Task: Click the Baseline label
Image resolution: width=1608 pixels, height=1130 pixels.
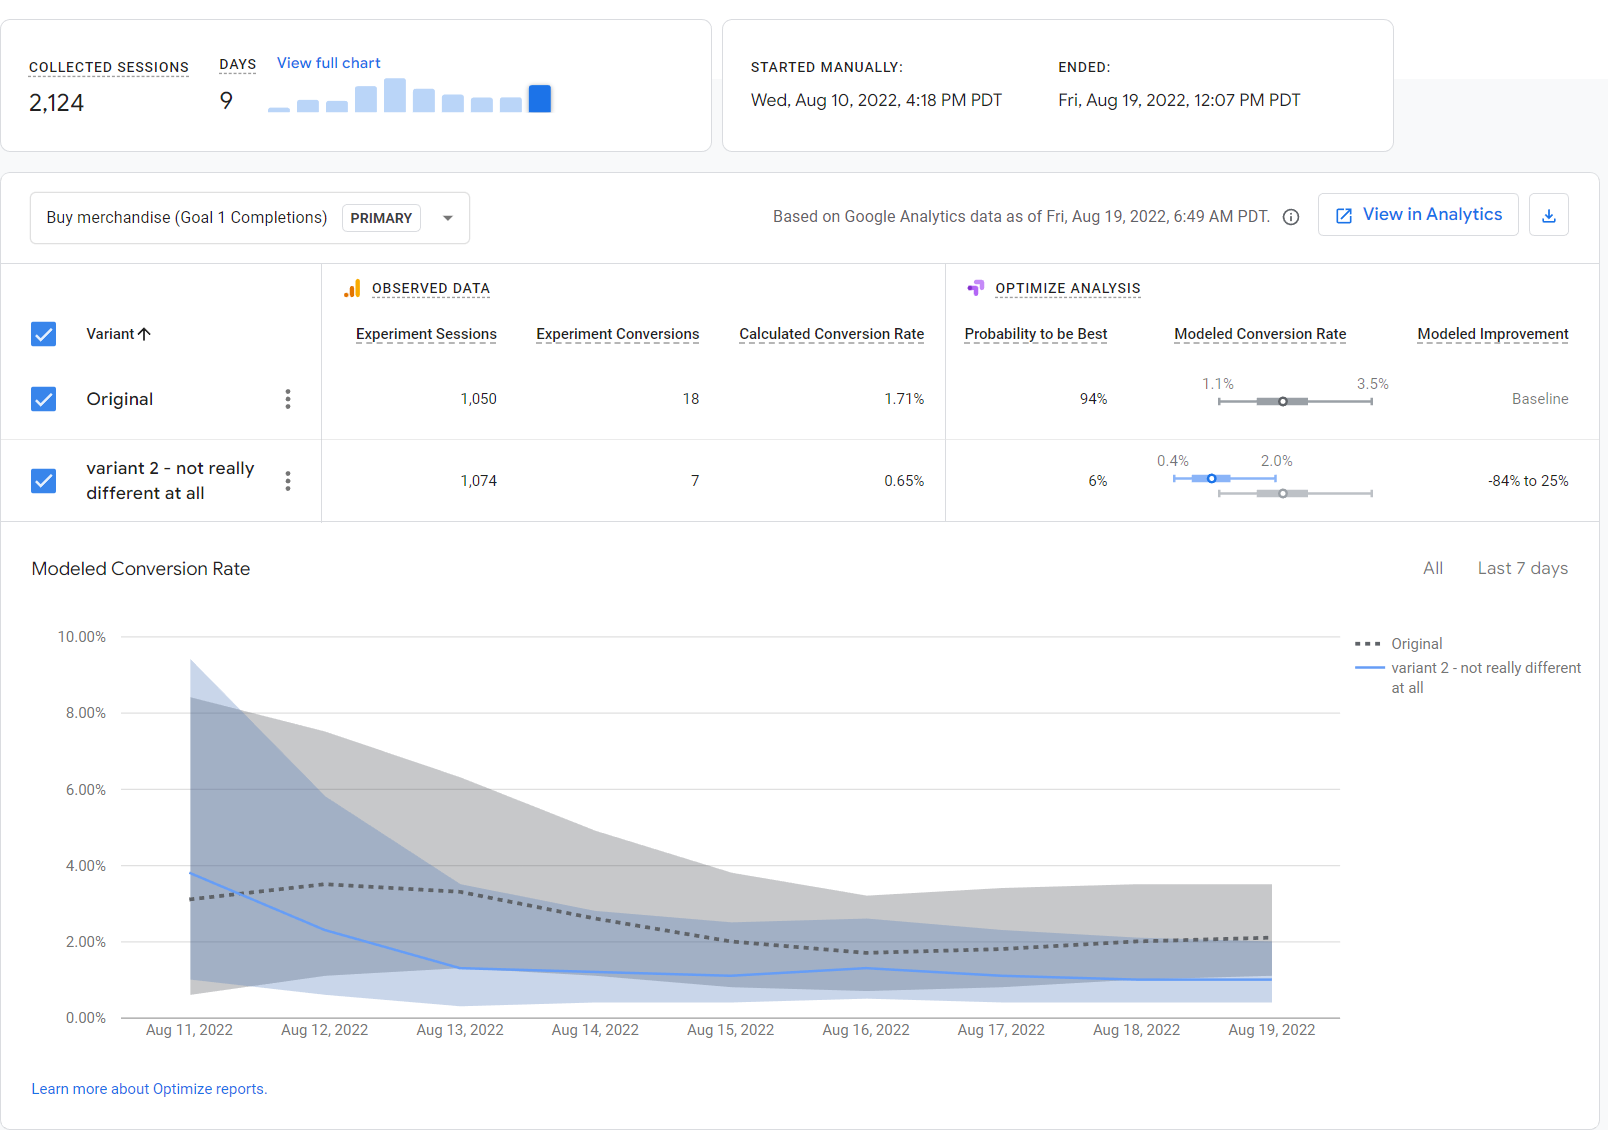Action: pos(1540,399)
